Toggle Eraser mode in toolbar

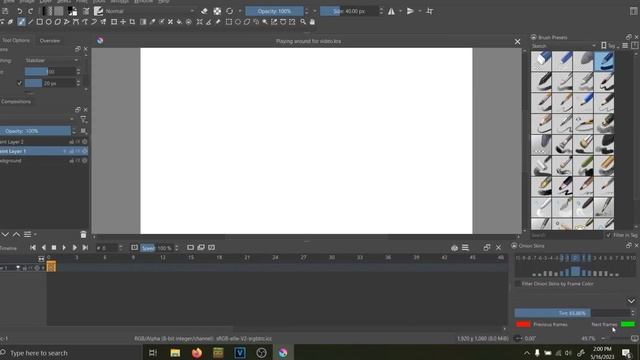click(x=204, y=11)
